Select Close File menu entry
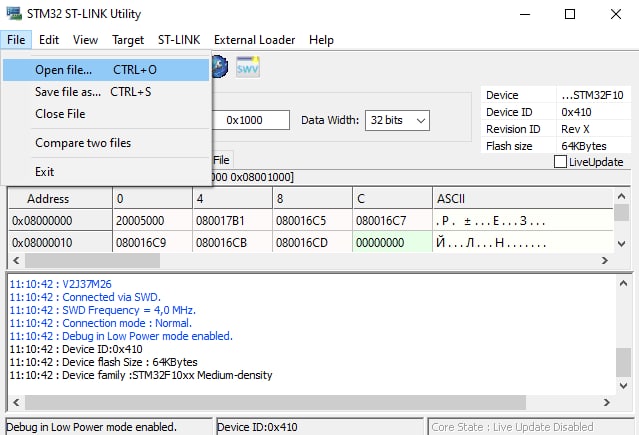This screenshot has height=435, width=639. point(106,114)
